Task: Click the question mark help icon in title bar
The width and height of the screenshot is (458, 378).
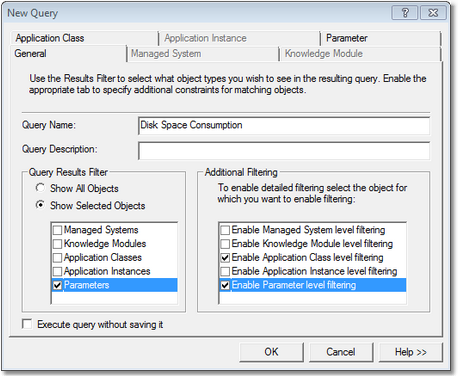Action: pos(405,13)
